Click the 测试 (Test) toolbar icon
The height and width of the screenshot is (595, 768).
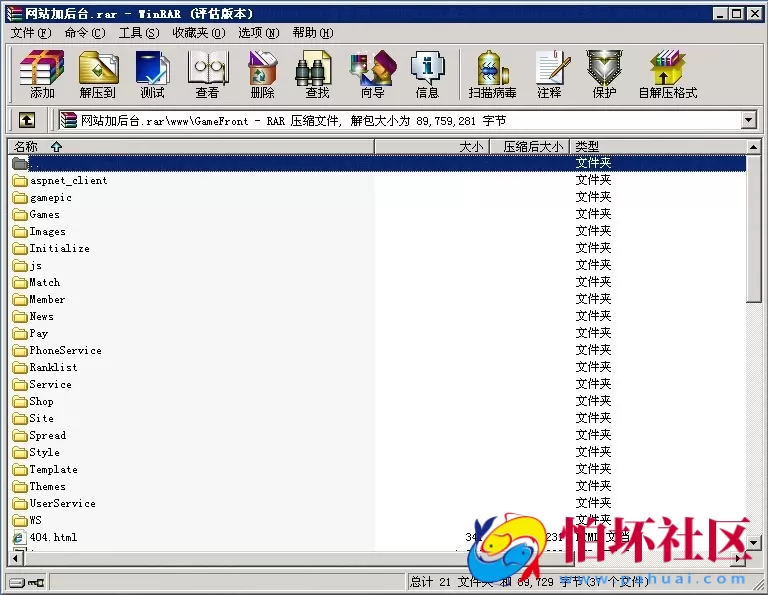[152, 74]
